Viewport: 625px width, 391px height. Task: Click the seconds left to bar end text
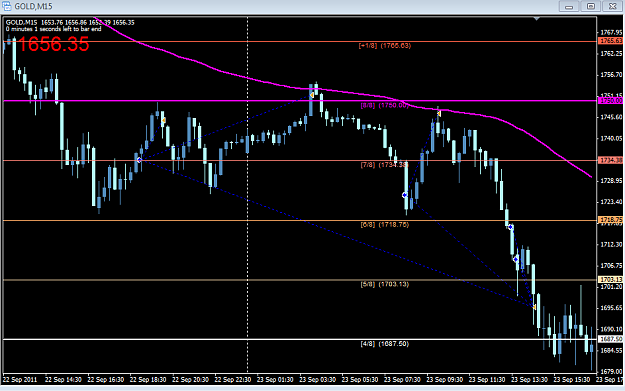[53, 29]
